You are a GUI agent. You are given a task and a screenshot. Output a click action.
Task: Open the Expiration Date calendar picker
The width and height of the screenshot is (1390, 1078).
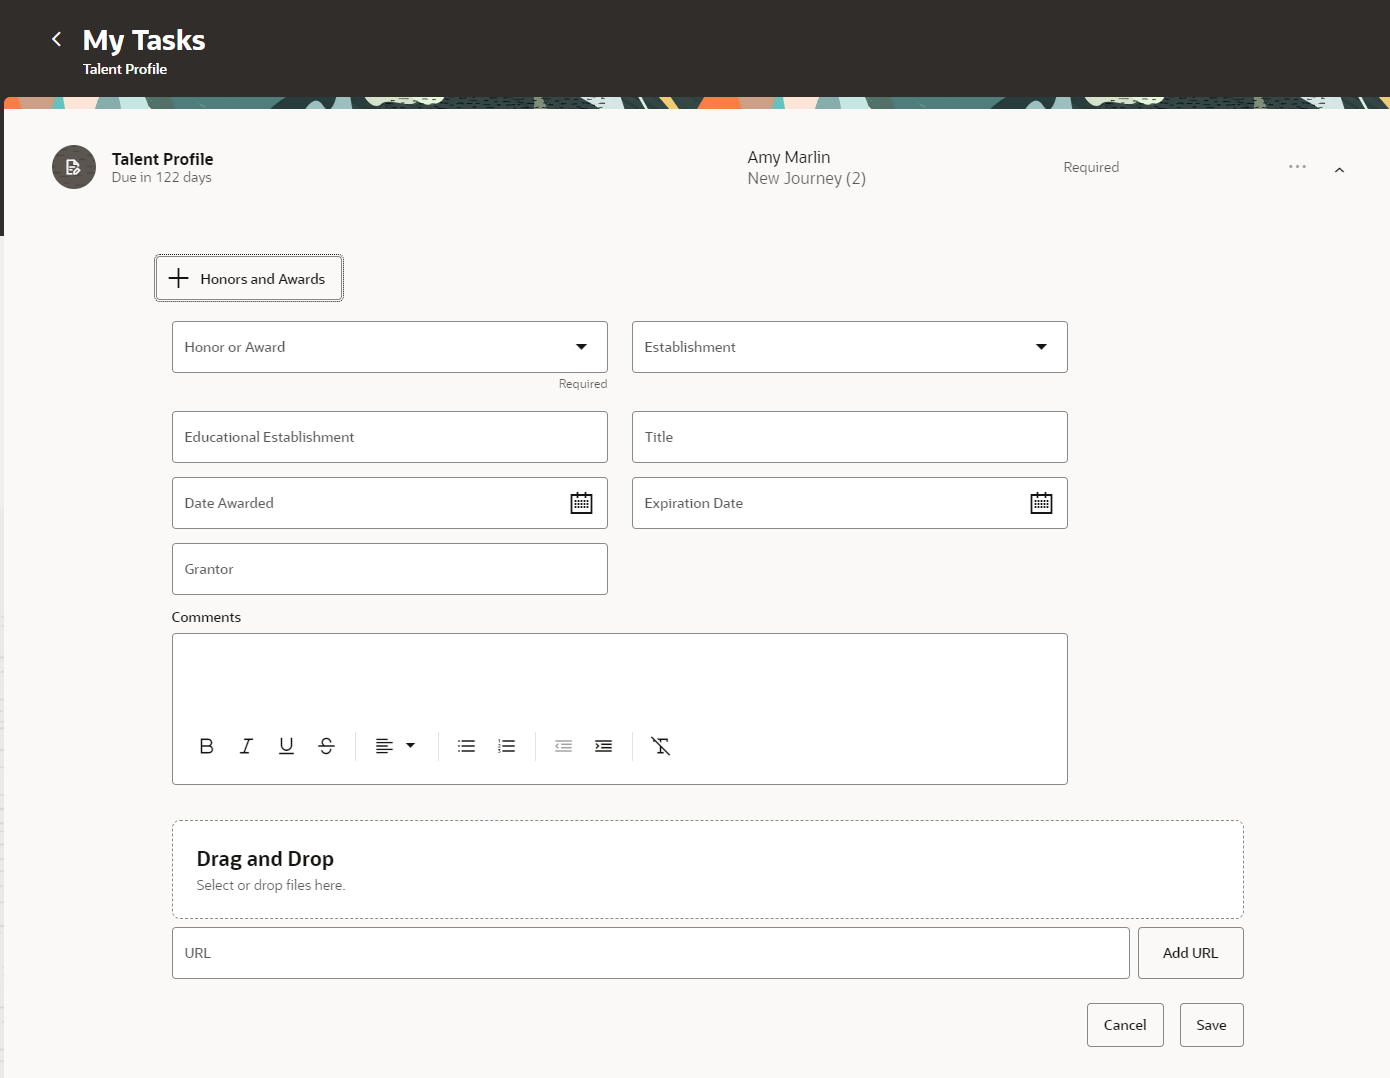click(1041, 502)
